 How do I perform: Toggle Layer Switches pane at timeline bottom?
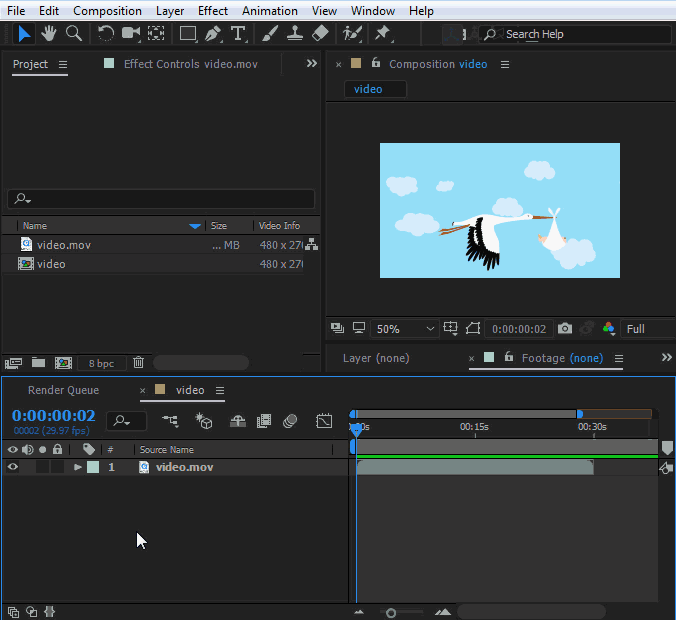pos(13,612)
